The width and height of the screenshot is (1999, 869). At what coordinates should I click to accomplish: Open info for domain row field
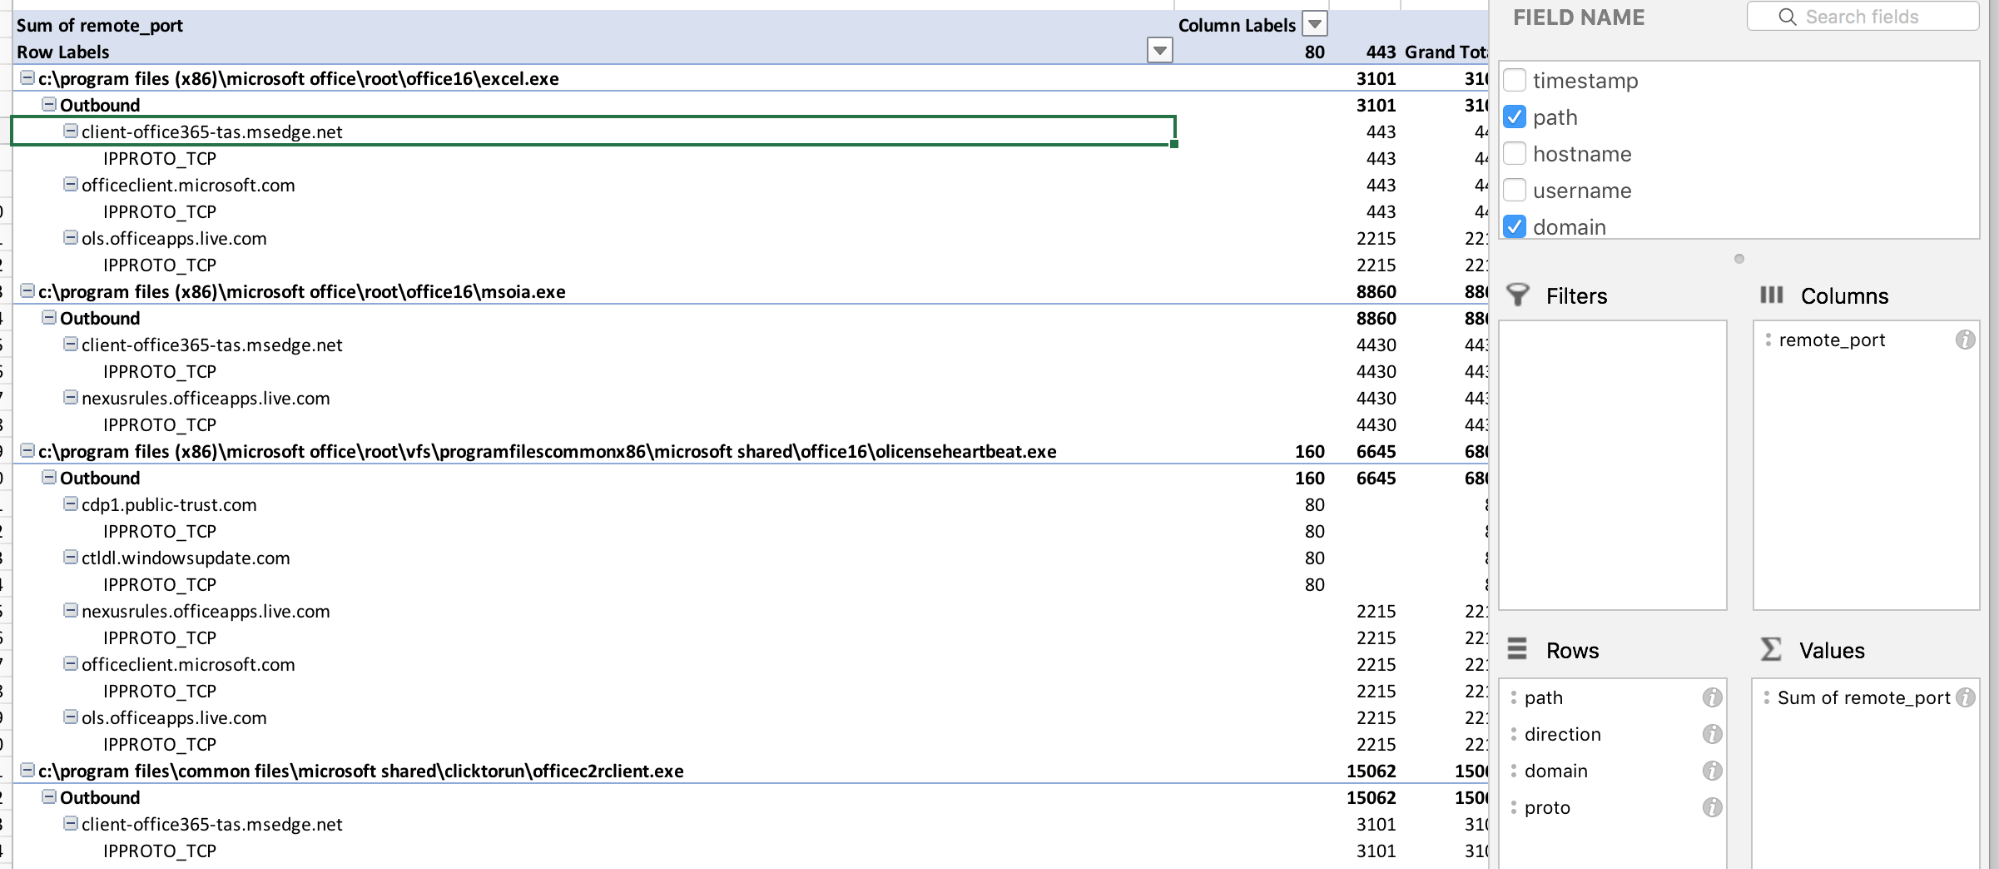point(1712,771)
